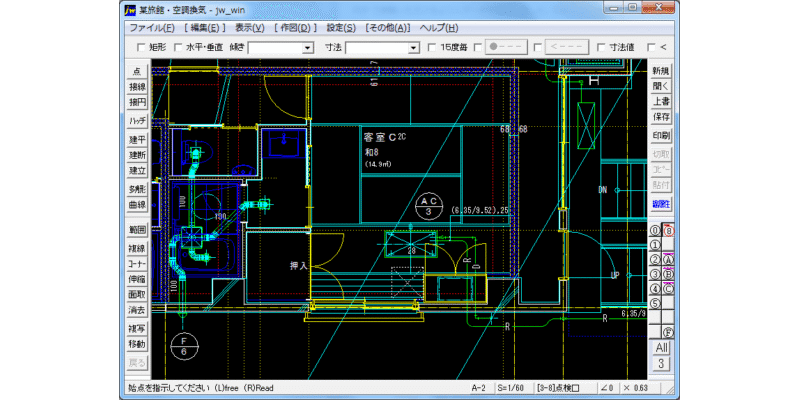
Task: Check the 15度毎 option
Action: 432,47
